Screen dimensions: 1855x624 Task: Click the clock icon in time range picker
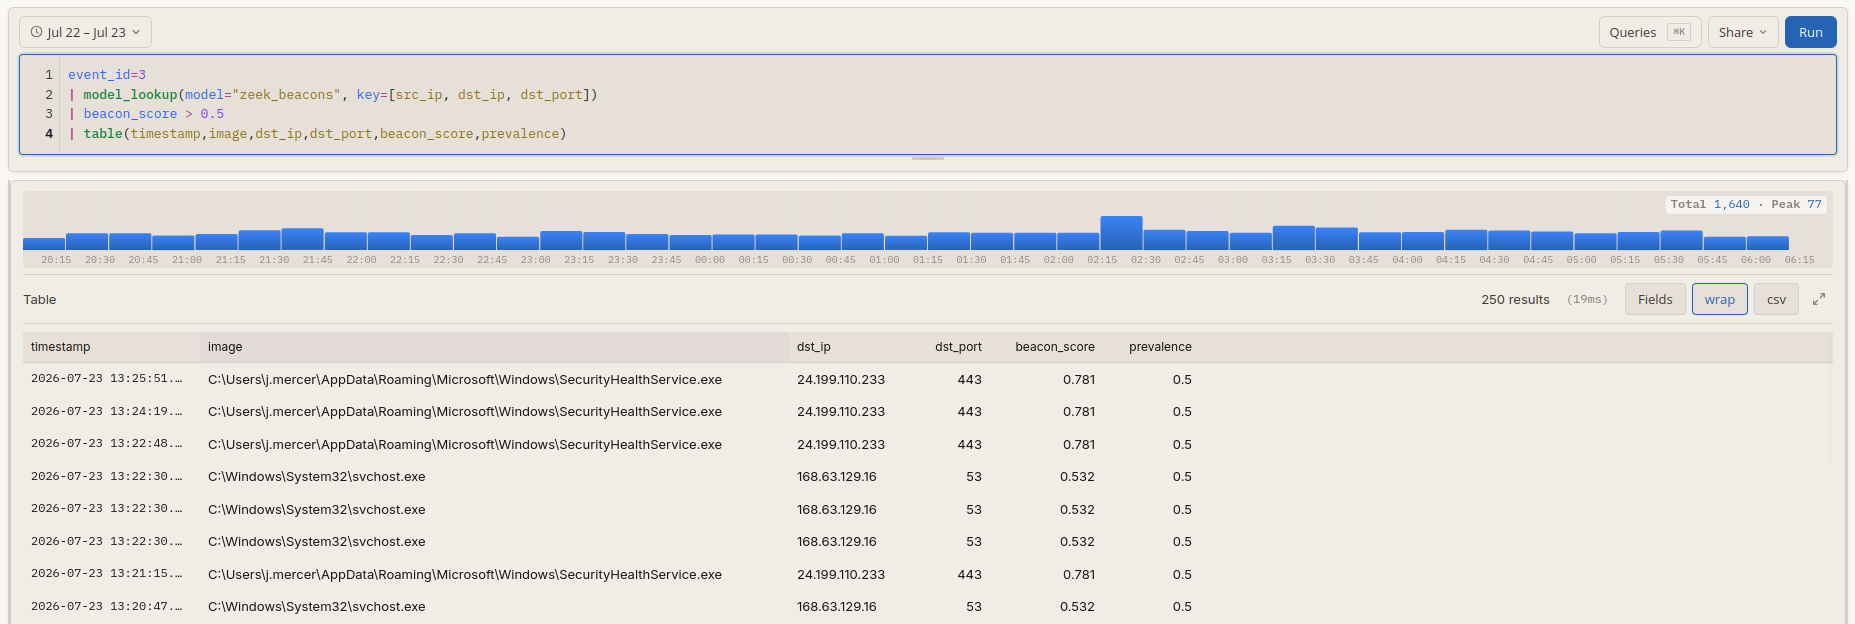tap(36, 32)
